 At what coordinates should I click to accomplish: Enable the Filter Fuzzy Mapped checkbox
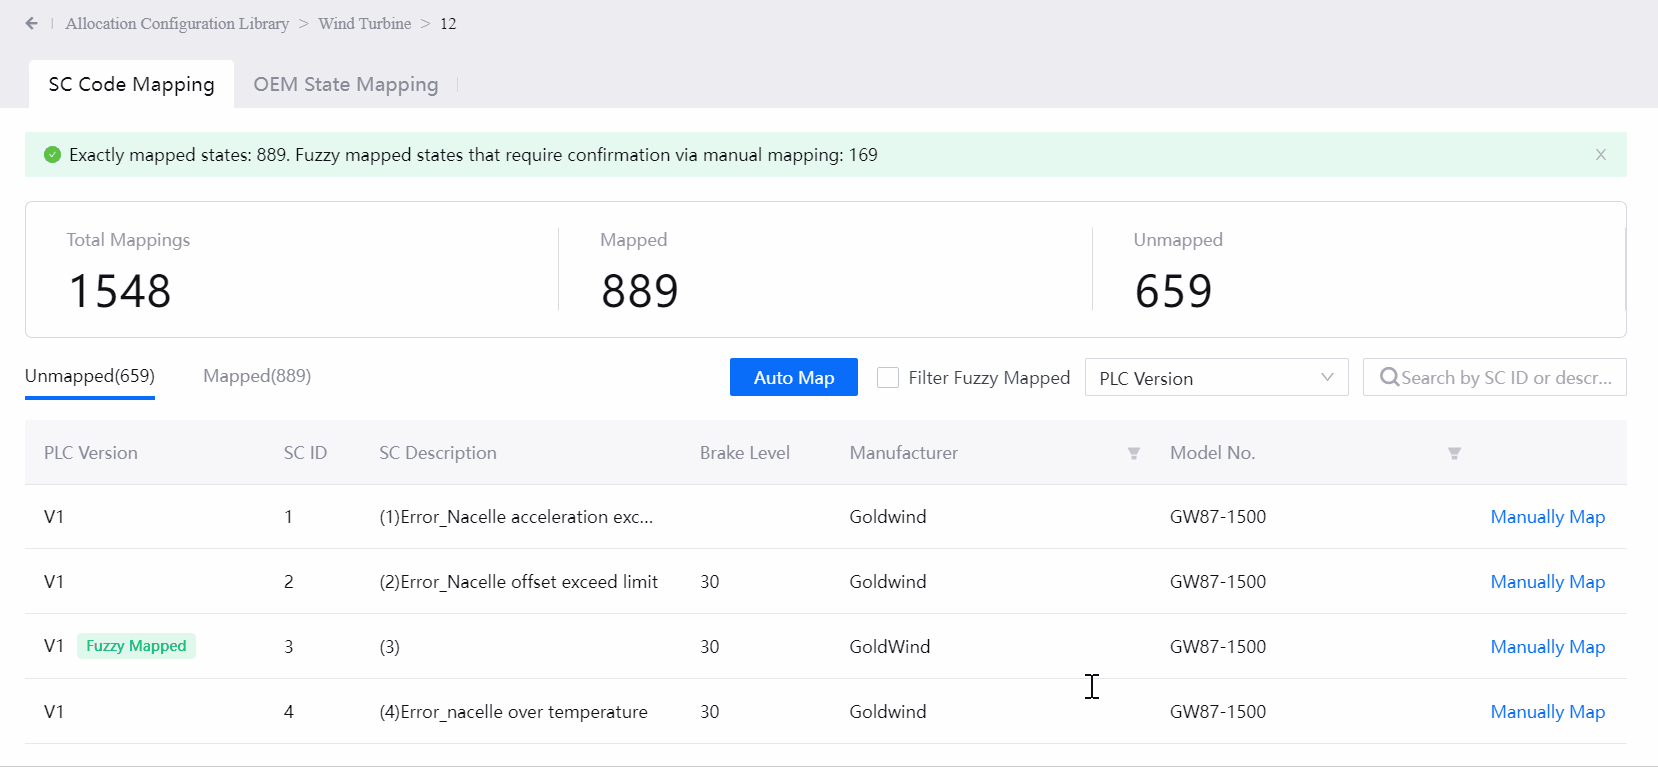tap(887, 378)
